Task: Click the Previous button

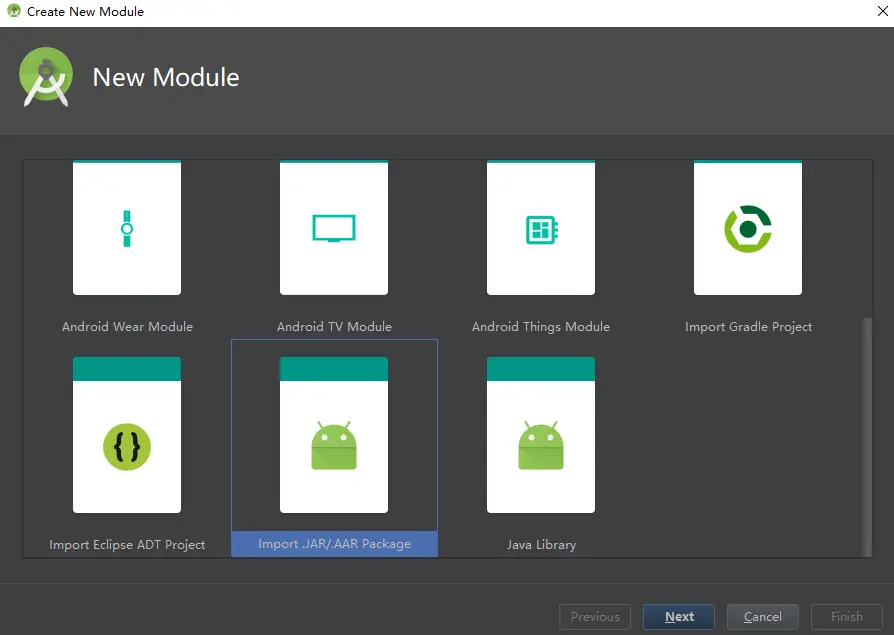Action: pos(595,617)
